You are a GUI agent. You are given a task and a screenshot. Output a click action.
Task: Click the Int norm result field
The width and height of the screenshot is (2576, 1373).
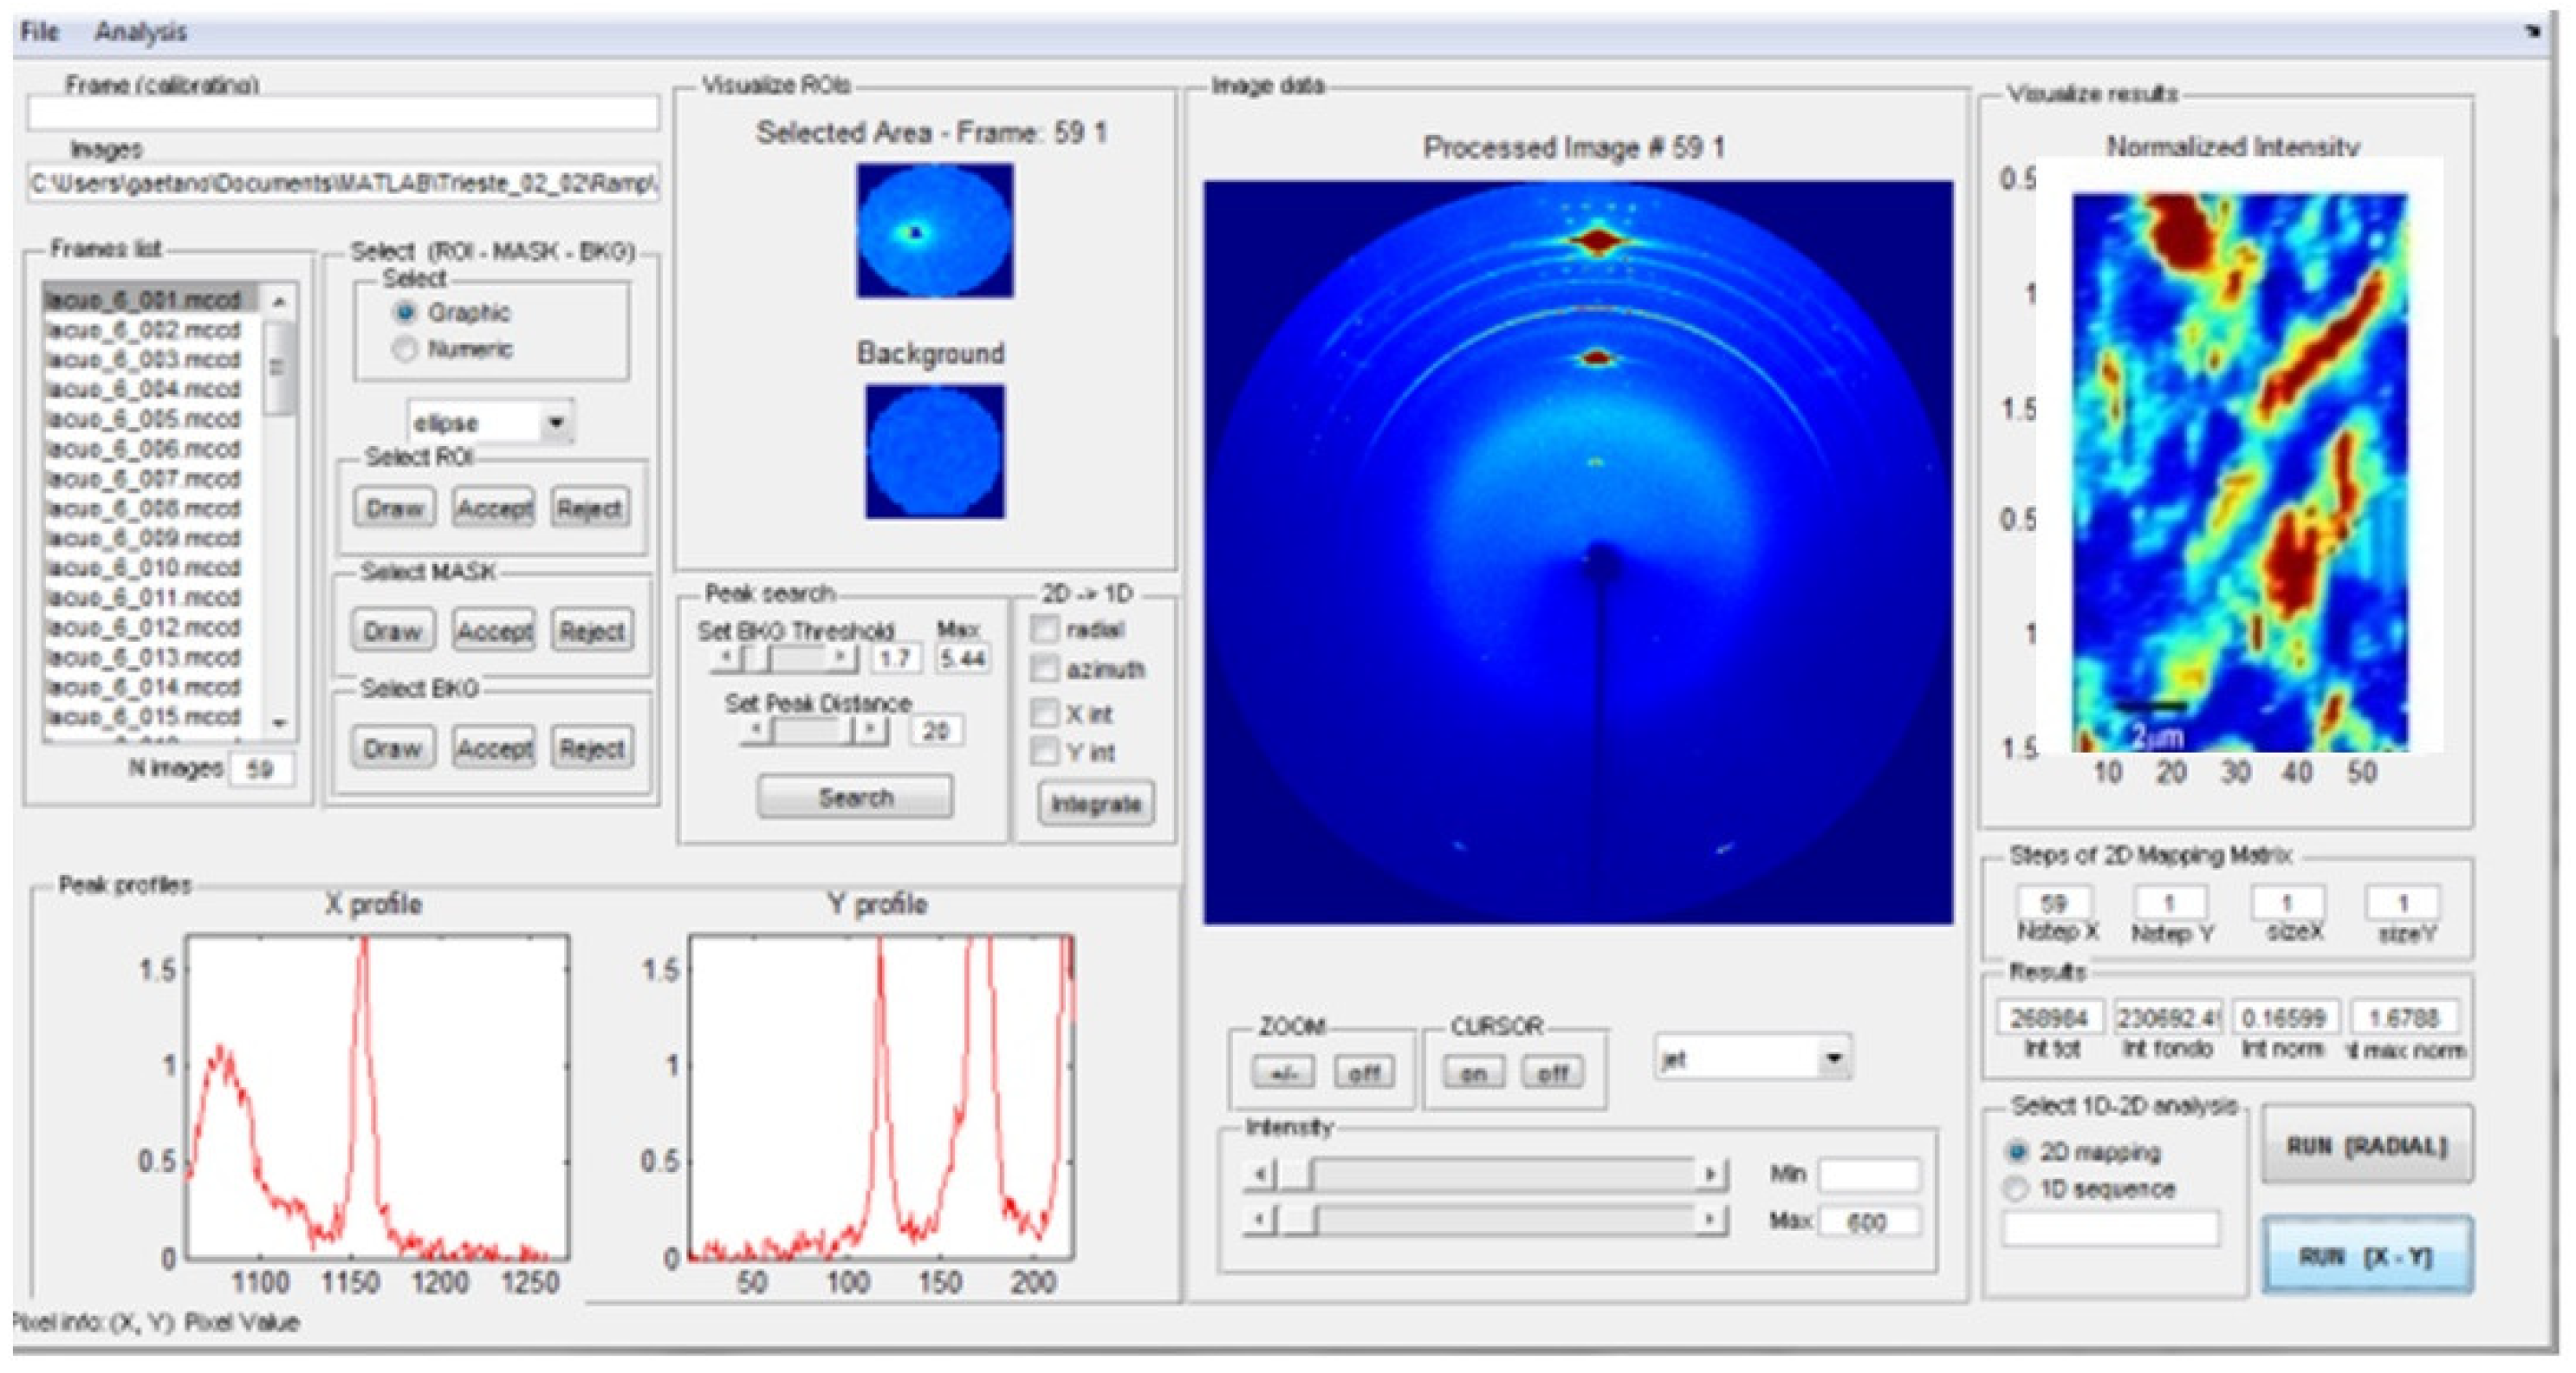coord(2286,1018)
